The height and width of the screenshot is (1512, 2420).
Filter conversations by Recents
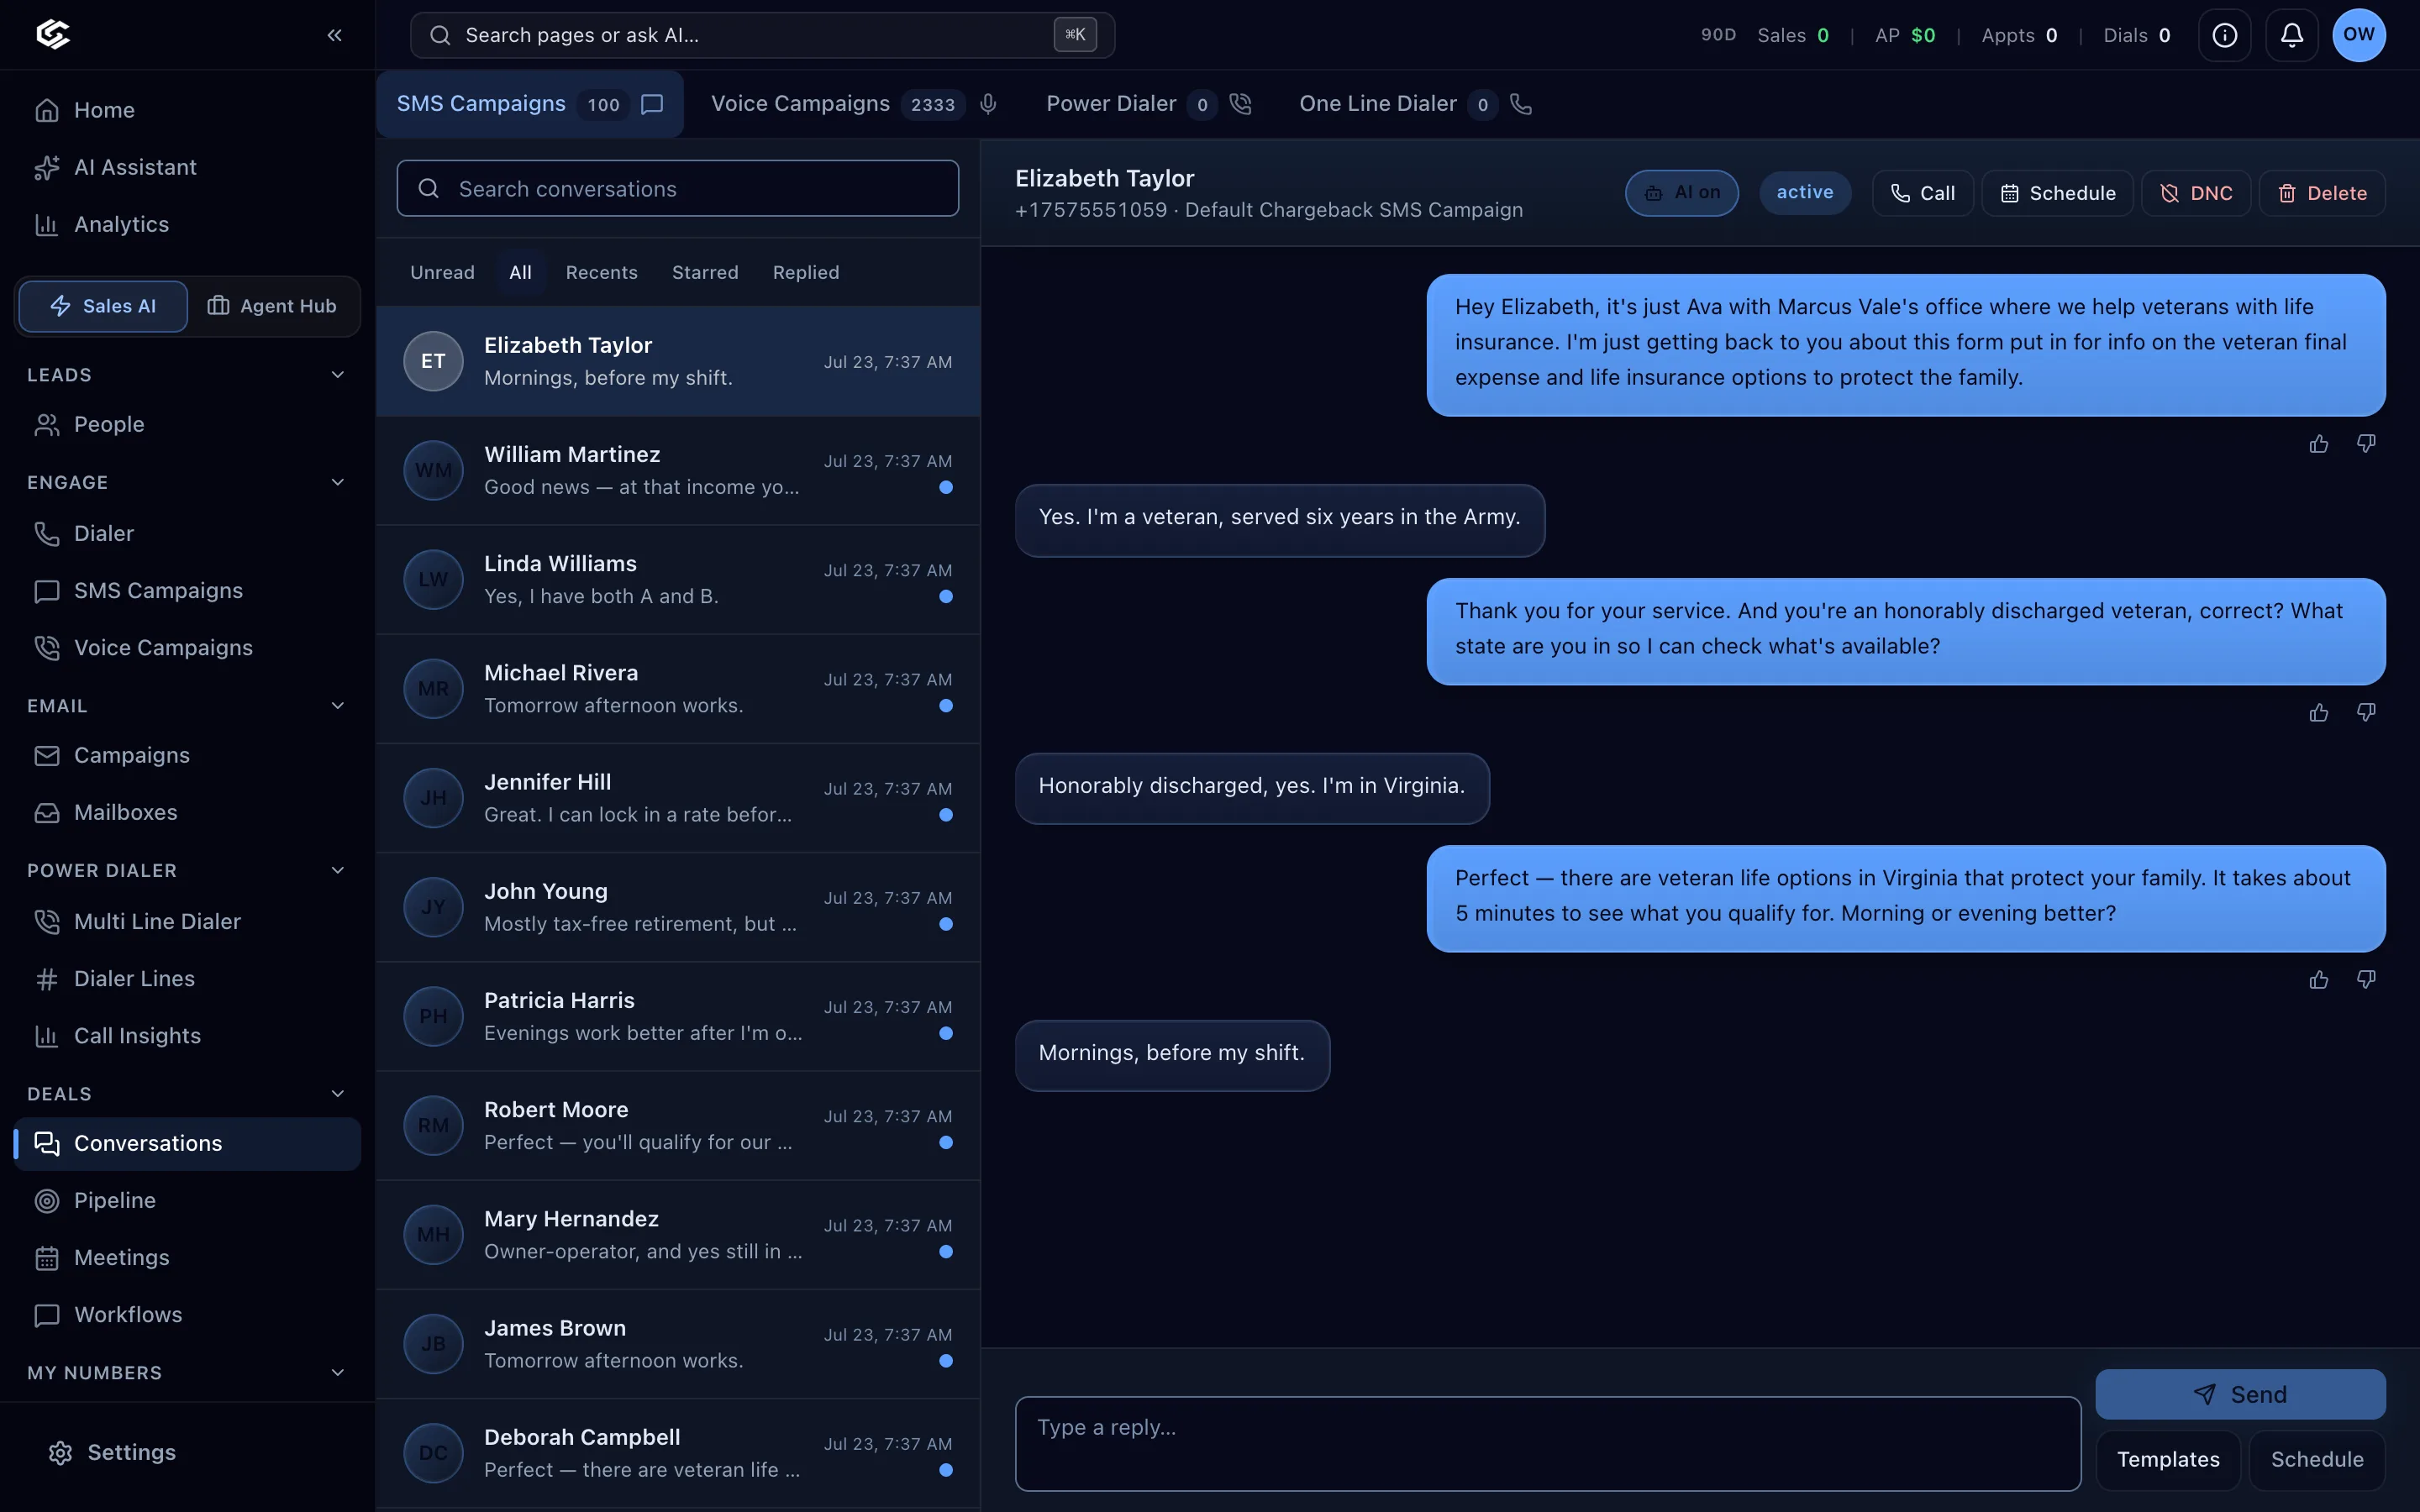click(x=601, y=272)
